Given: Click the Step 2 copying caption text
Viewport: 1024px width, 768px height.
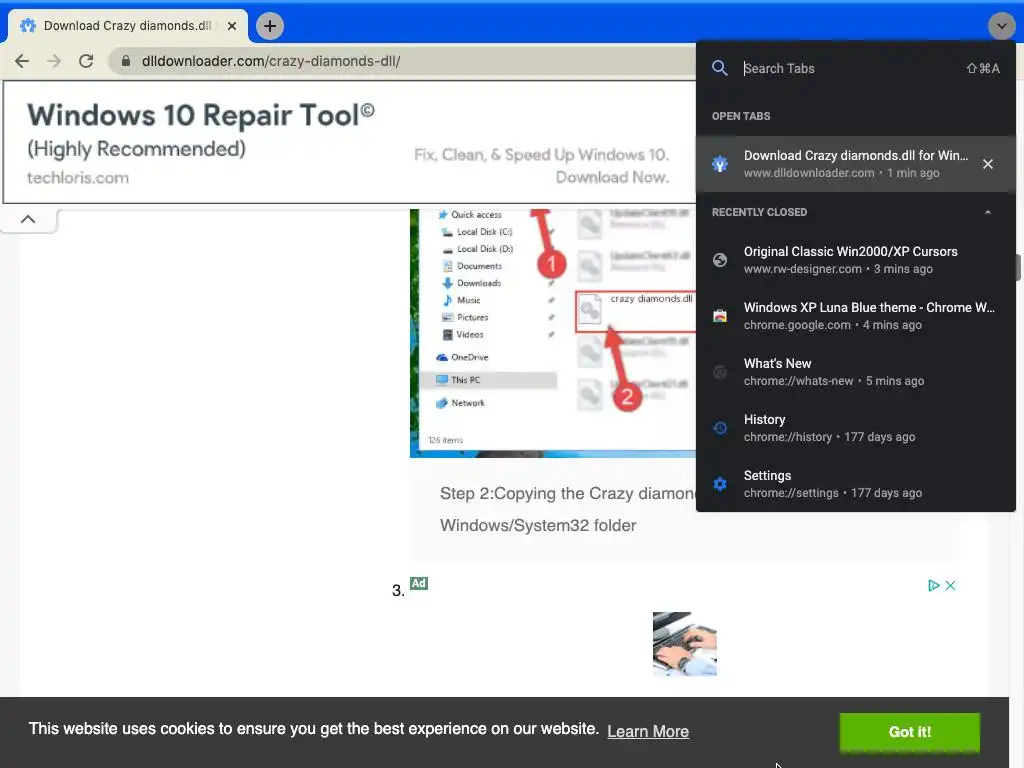Looking at the screenshot, I should click(x=567, y=509).
